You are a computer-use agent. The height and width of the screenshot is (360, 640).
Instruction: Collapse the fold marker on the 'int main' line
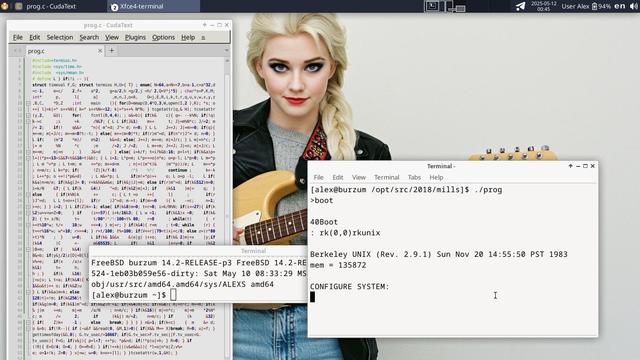coord(28,103)
